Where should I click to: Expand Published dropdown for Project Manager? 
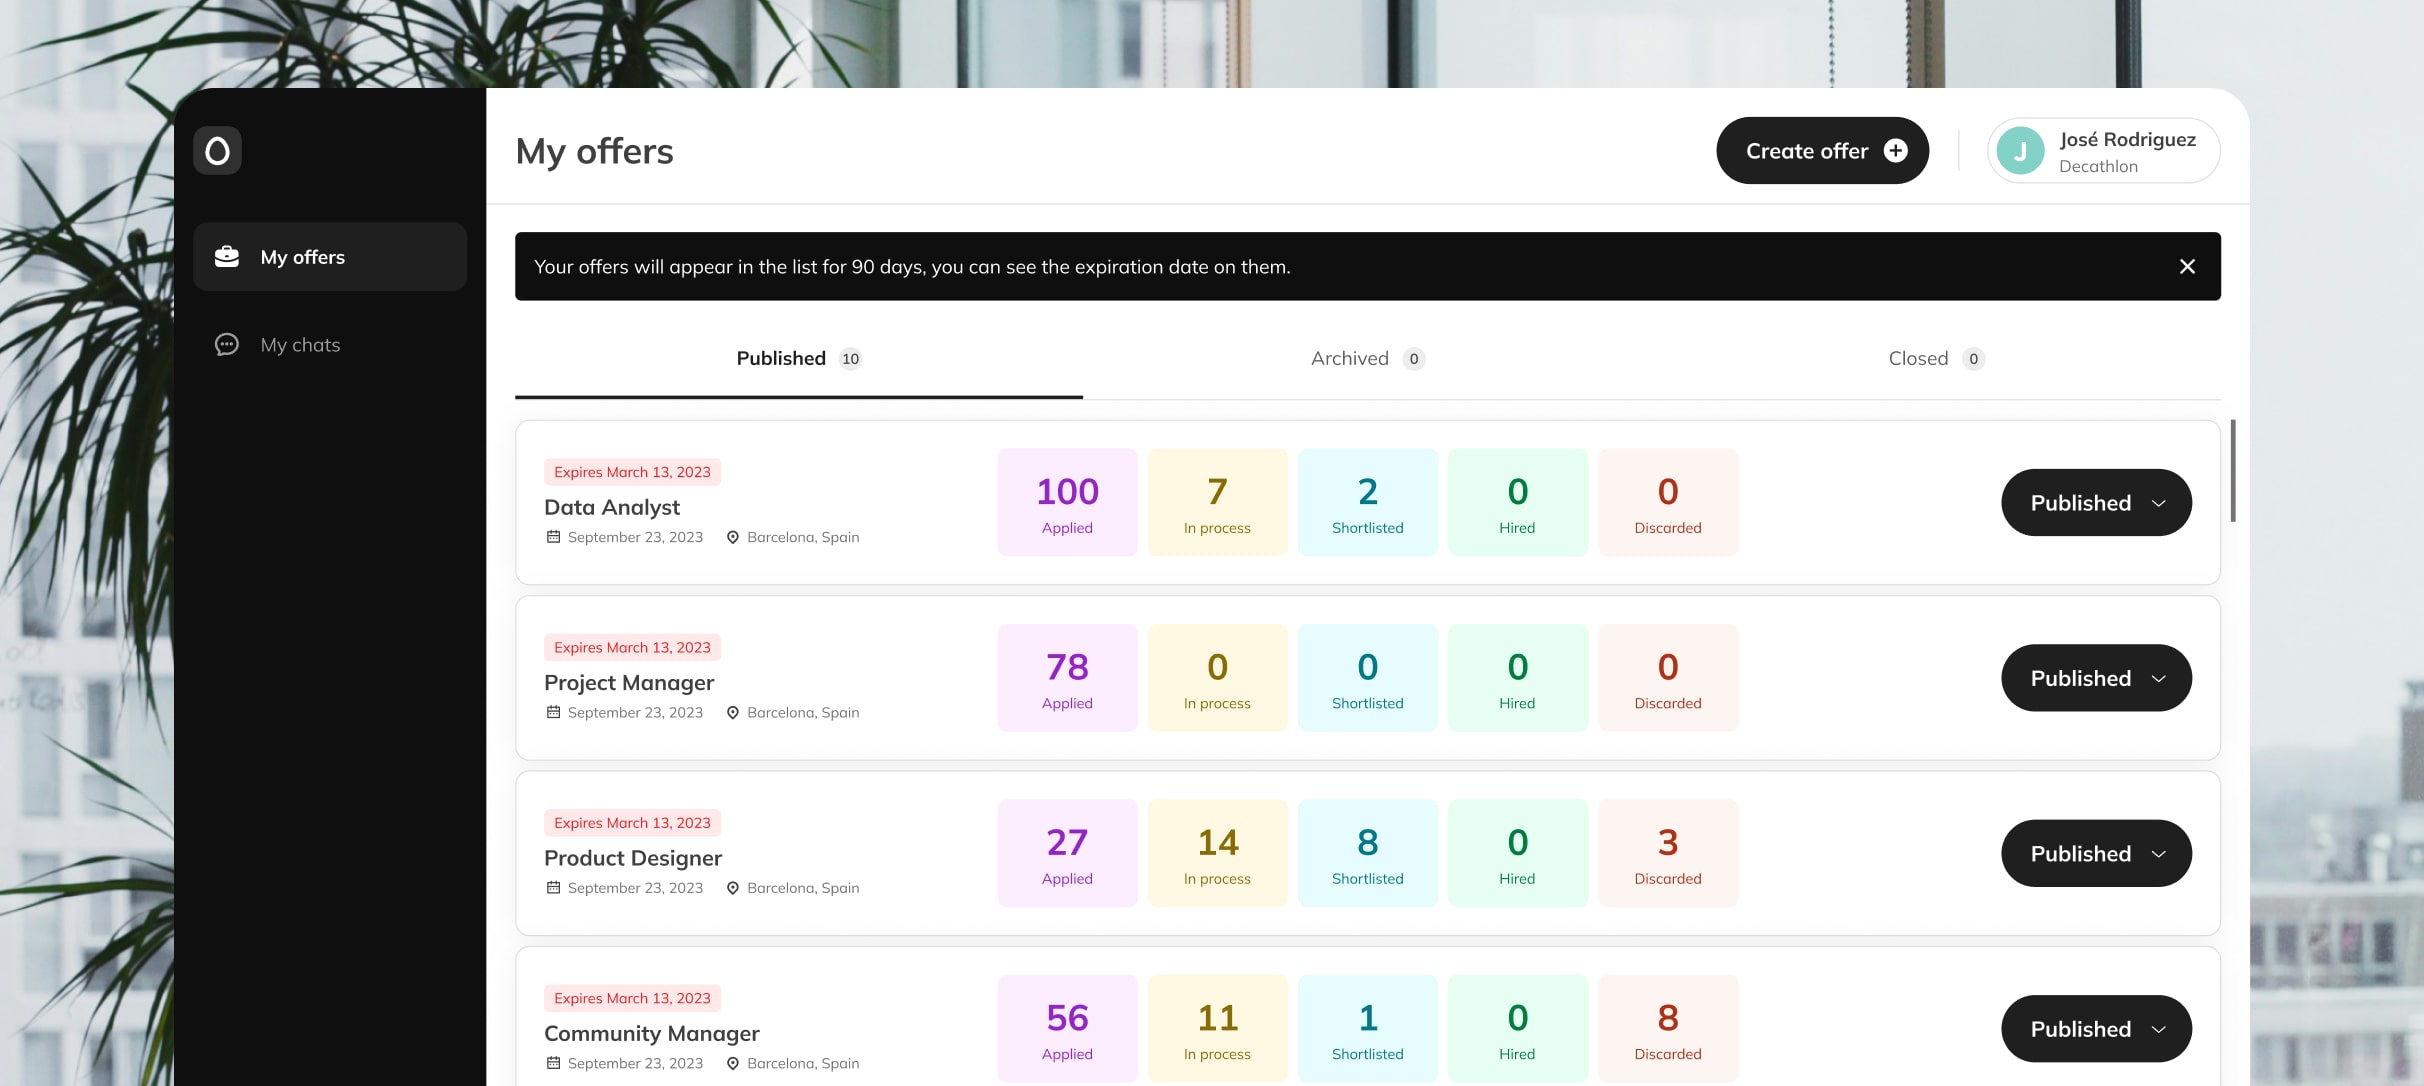tap(2096, 678)
